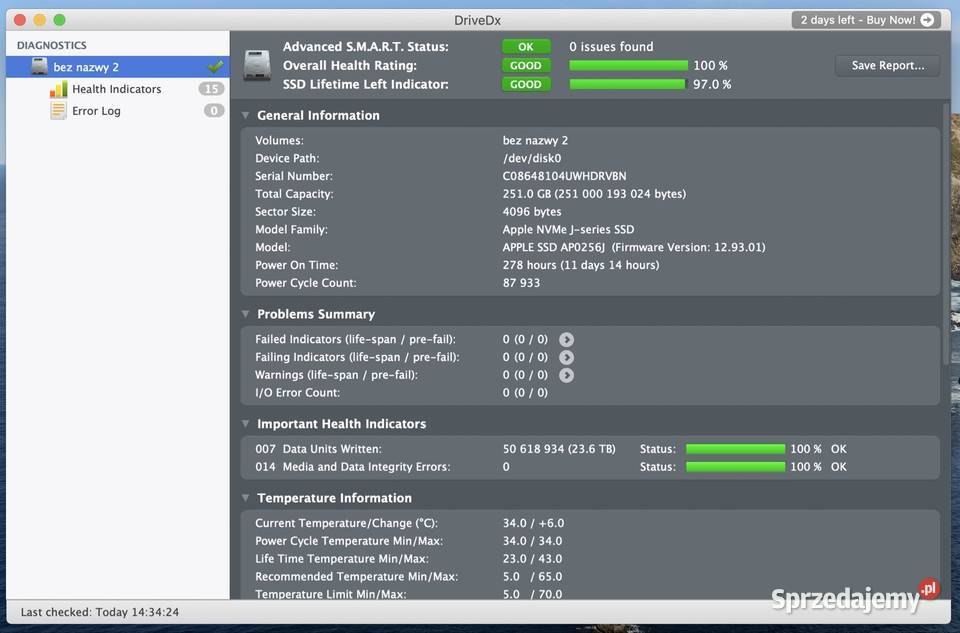Click life time temperature 23.0 / 43.0

coord(532,559)
